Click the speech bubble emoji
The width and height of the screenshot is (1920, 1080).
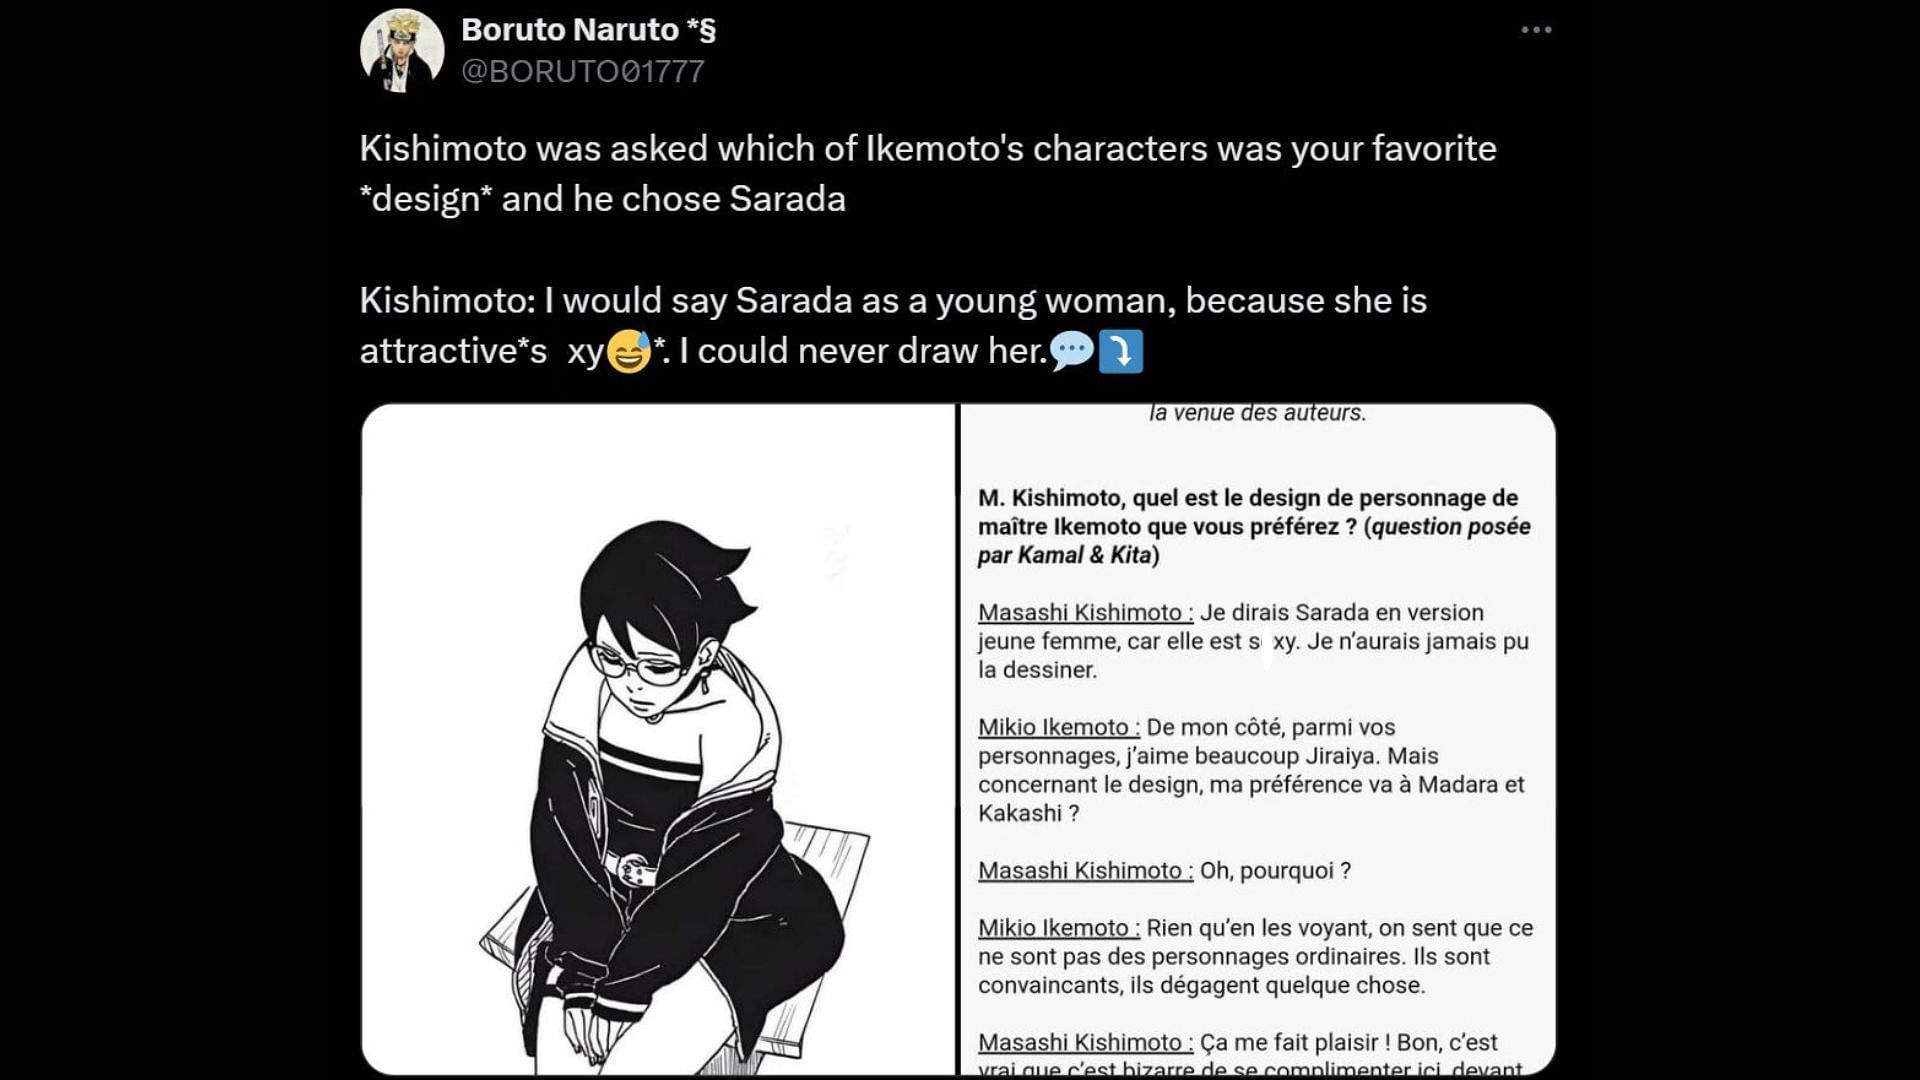tap(1072, 351)
